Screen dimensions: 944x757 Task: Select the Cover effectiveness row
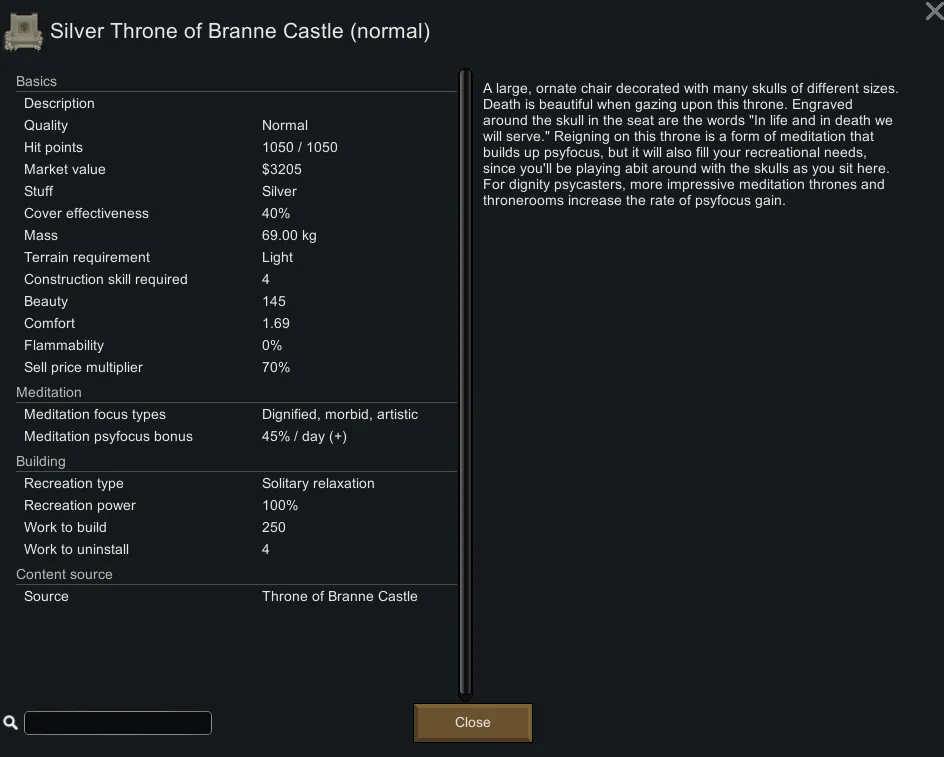click(x=236, y=213)
